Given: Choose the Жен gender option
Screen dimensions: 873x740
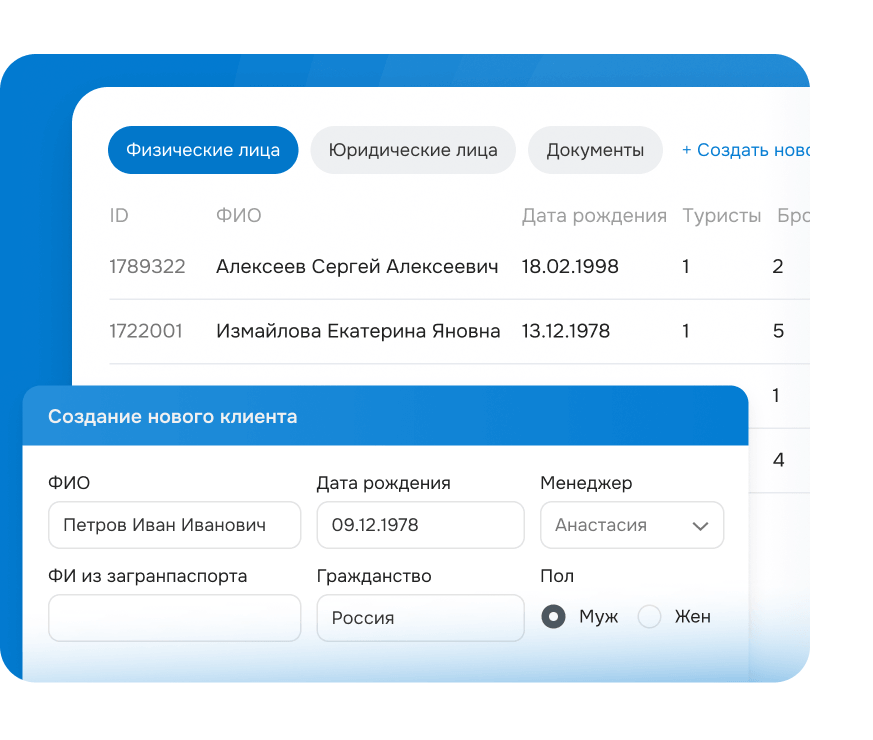Looking at the screenshot, I should [650, 617].
